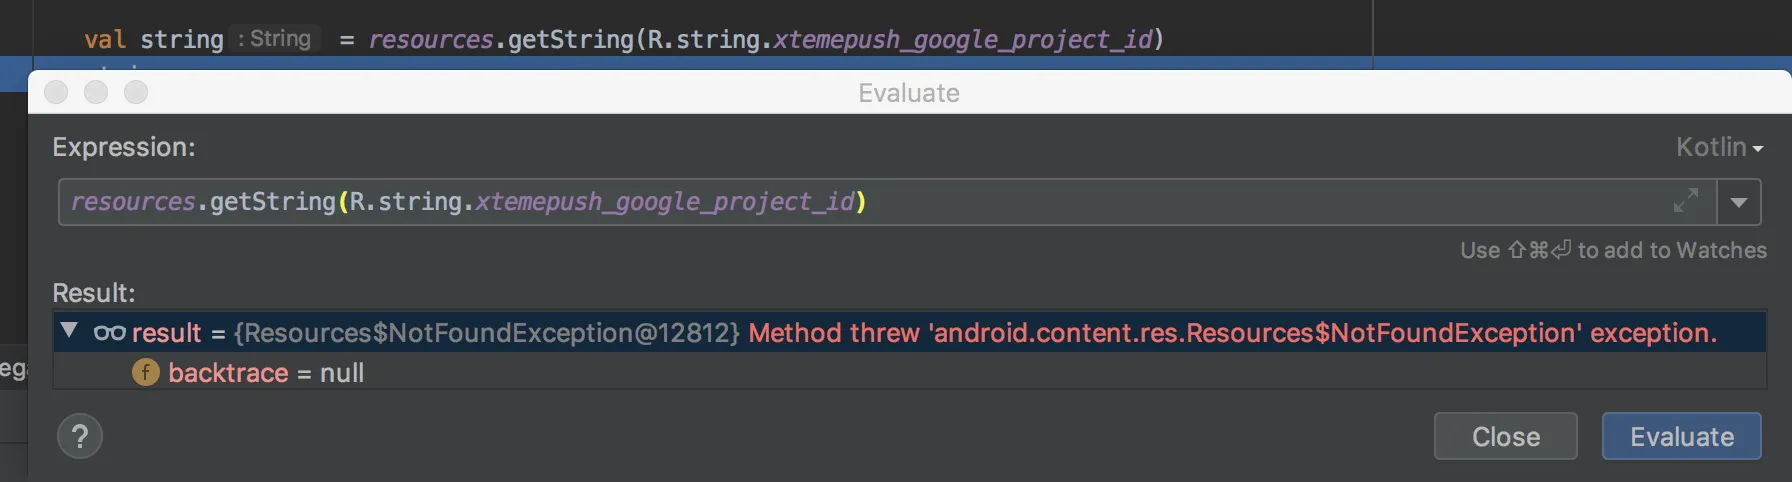
Task: Maximize the Evaluate dialog using the third title-bar button
Action: coord(136,92)
